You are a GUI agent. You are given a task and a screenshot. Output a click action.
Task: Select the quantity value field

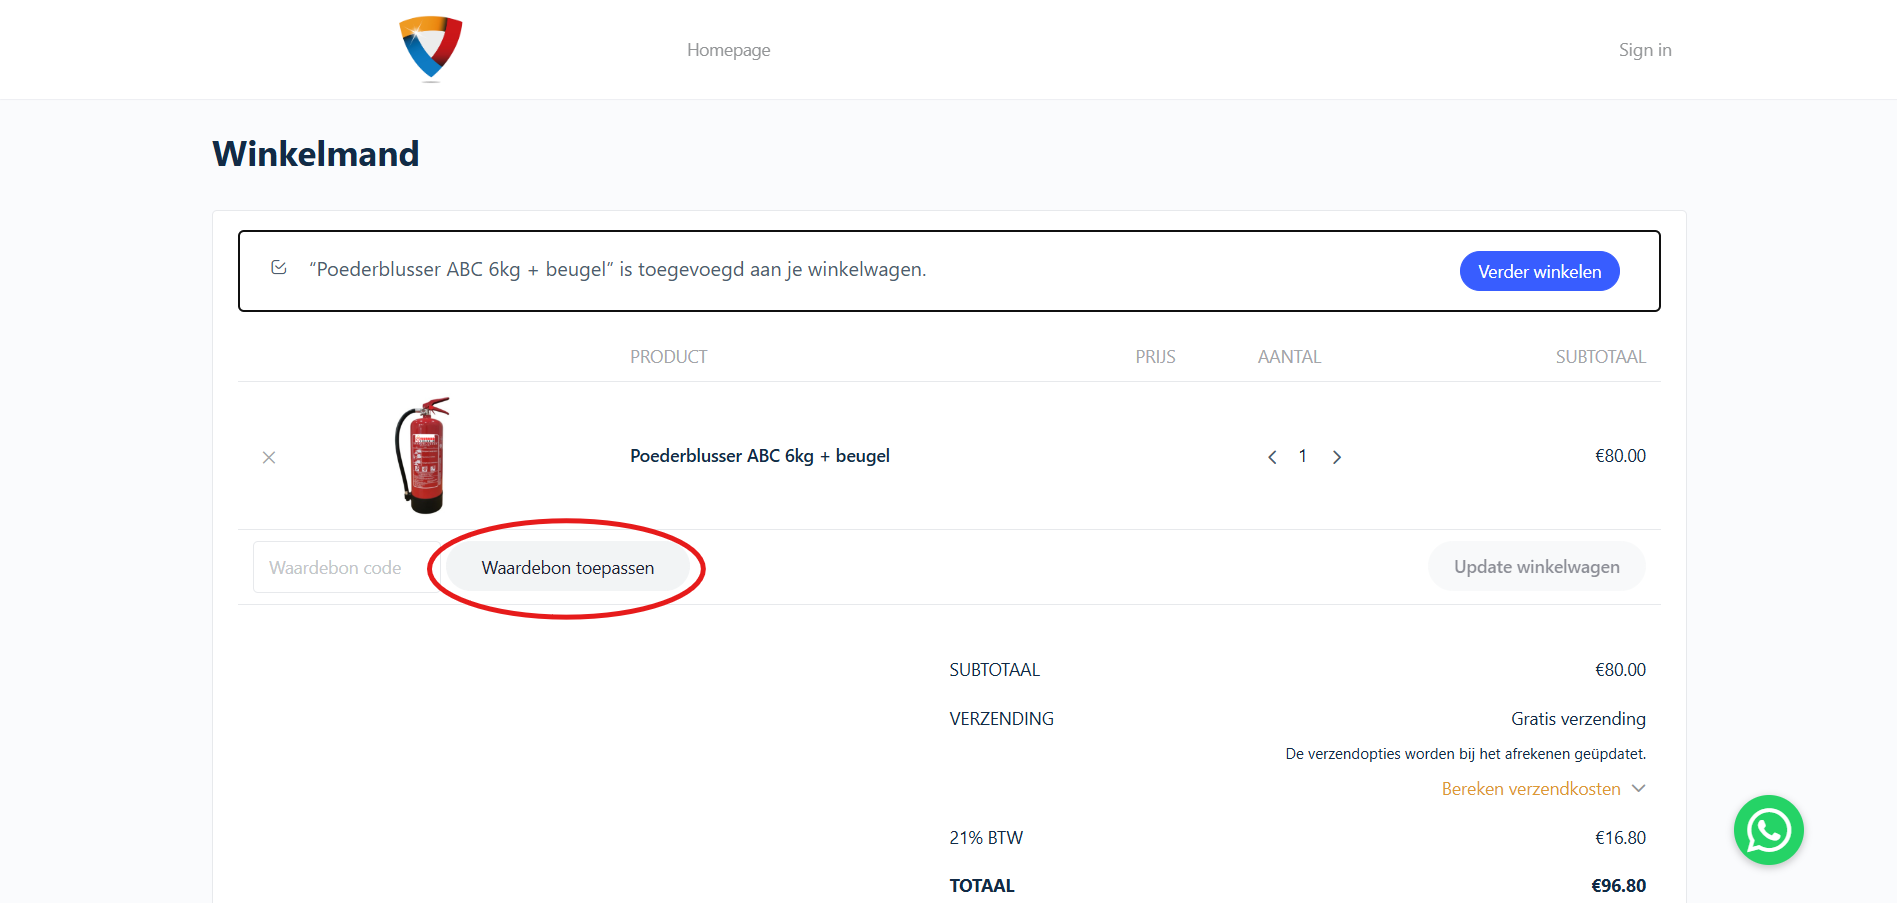pos(1303,456)
